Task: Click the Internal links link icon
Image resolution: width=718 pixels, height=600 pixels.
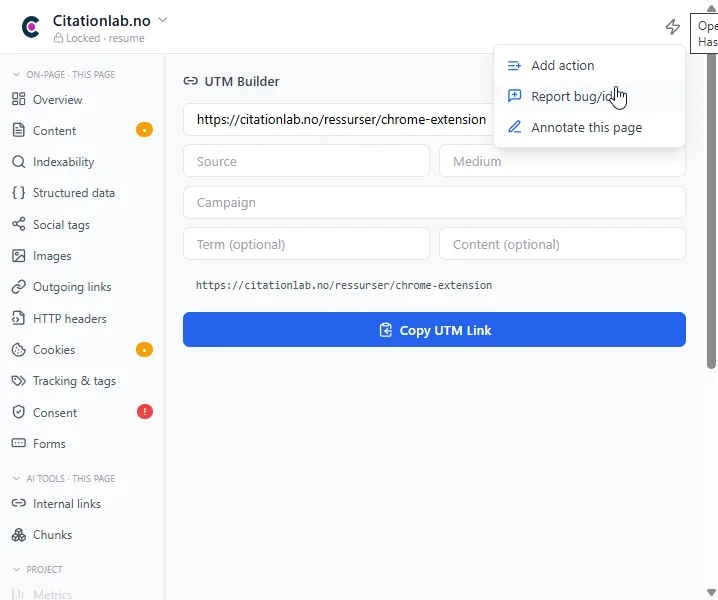Action: (x=18, y=503)
